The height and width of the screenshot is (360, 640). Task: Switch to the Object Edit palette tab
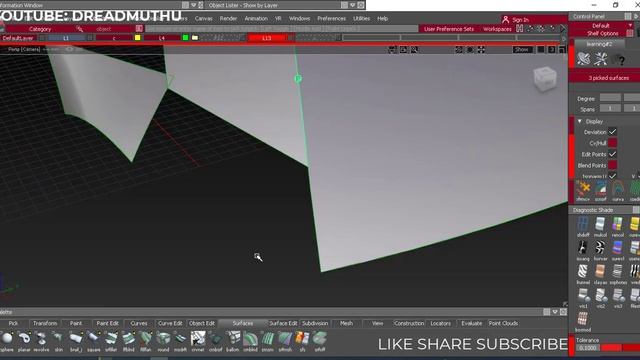pyautogui.click(x=202, y=323)
